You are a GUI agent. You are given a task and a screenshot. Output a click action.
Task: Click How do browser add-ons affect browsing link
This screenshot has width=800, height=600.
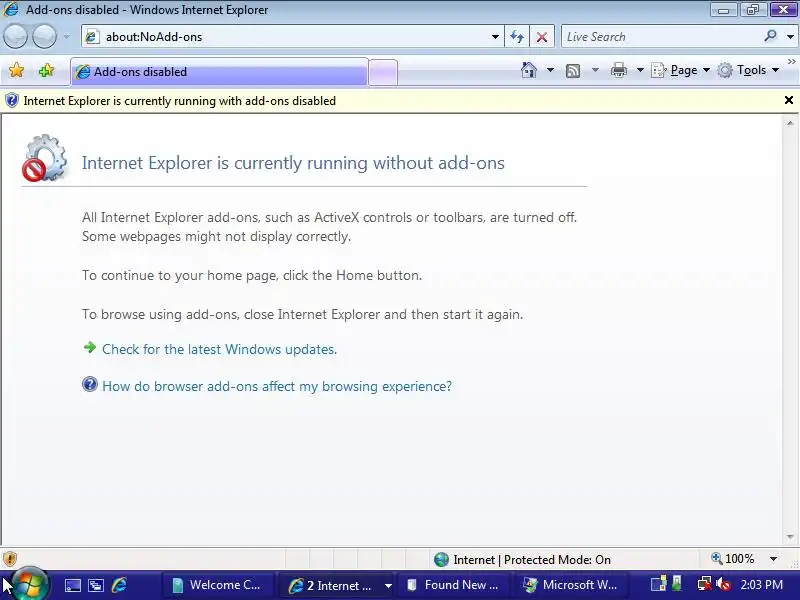tap(277, 386)
